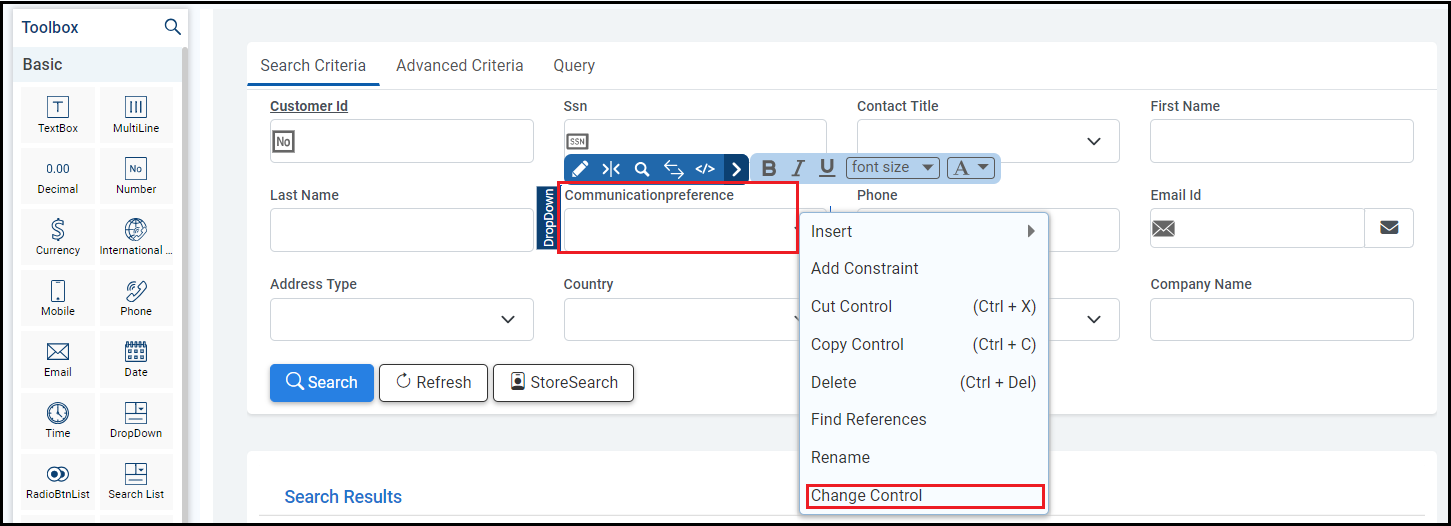1451x526 pixels.
Task: Click the swap arrows icon in control toolbar
Action: coord(673,169)
